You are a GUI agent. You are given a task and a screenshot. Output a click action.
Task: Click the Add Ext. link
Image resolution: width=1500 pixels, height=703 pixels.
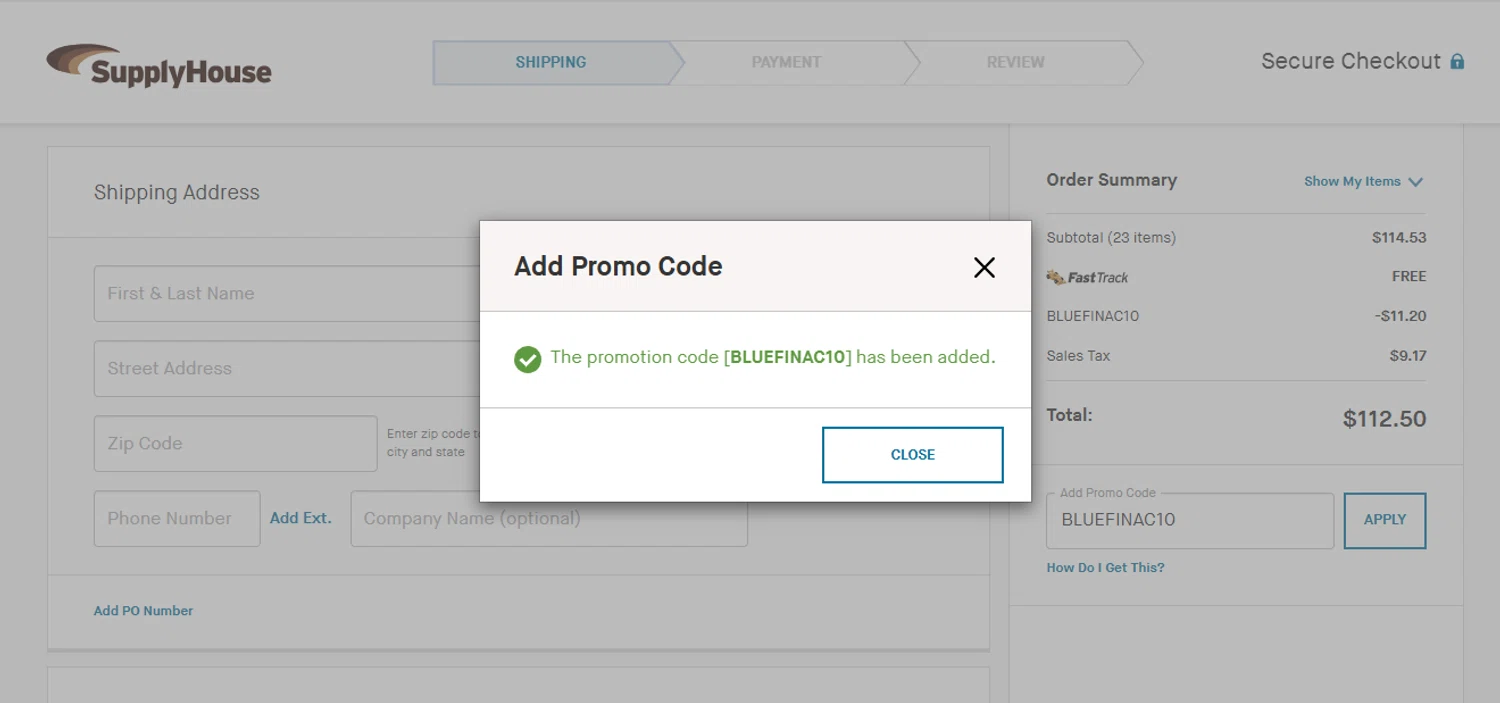(x=300, y=518)
